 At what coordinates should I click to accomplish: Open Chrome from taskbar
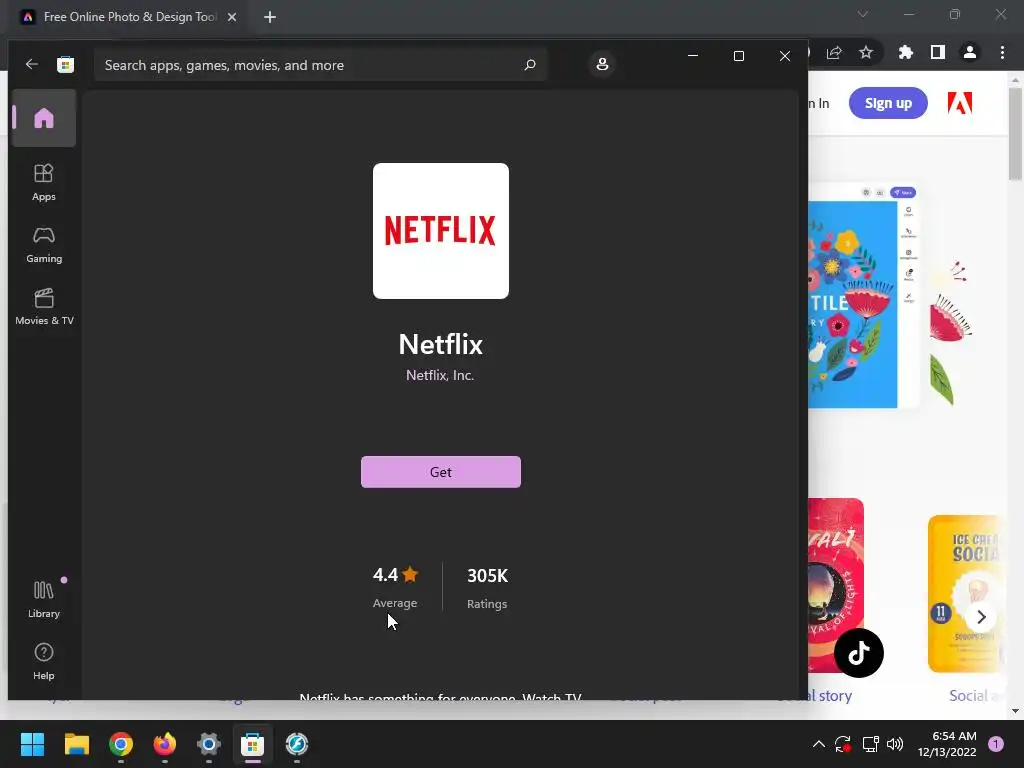tap(121, 744)
